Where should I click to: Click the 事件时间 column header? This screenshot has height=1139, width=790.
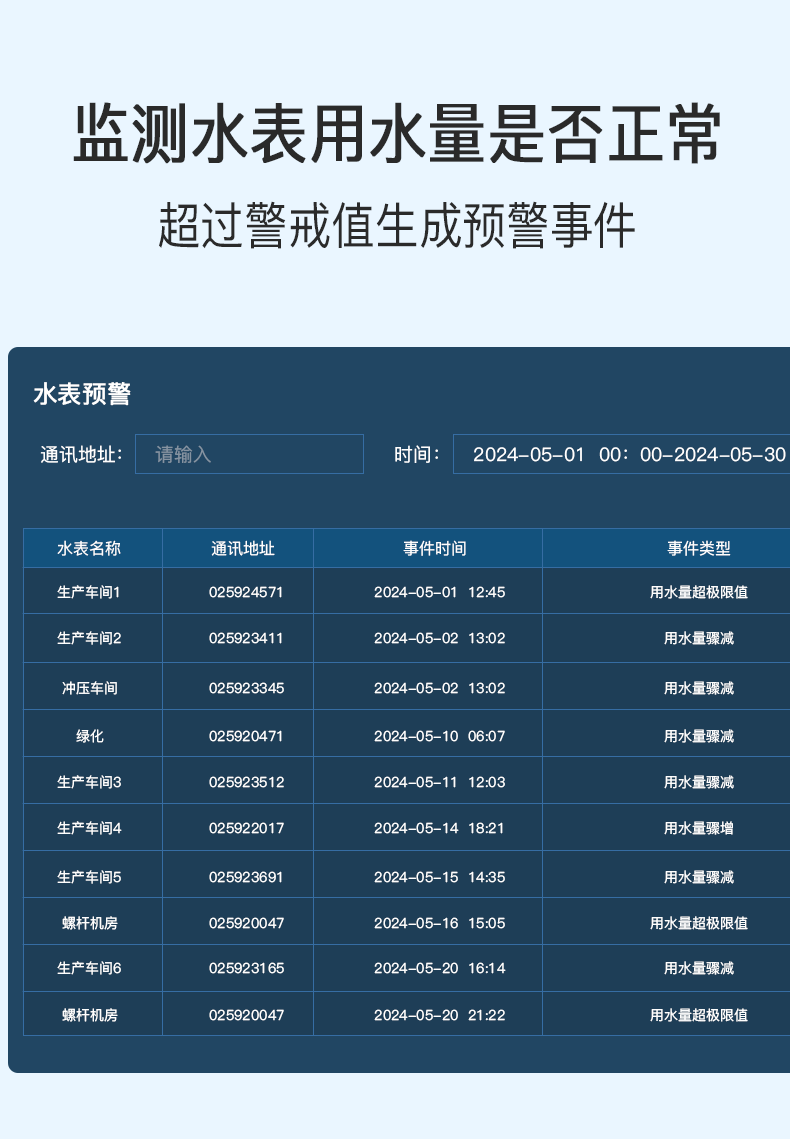coord(434,548)
